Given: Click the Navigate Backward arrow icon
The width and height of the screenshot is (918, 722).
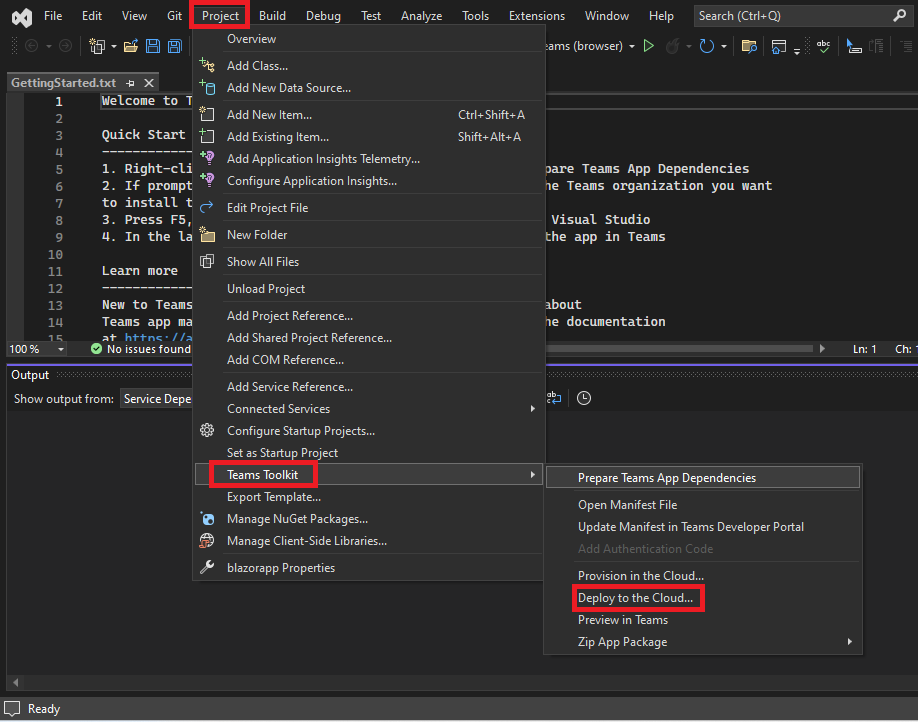Looking at the screenshot, I should 32,46.
